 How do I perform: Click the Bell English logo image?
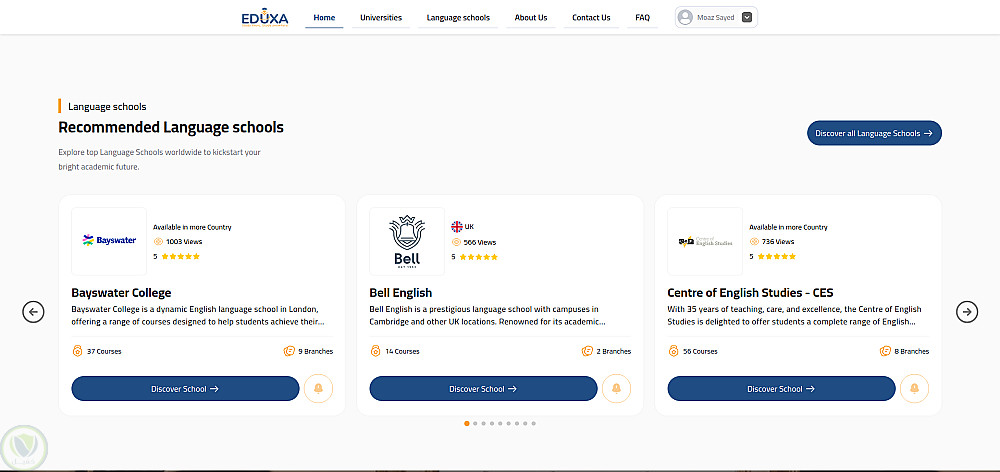click(407, 241)
